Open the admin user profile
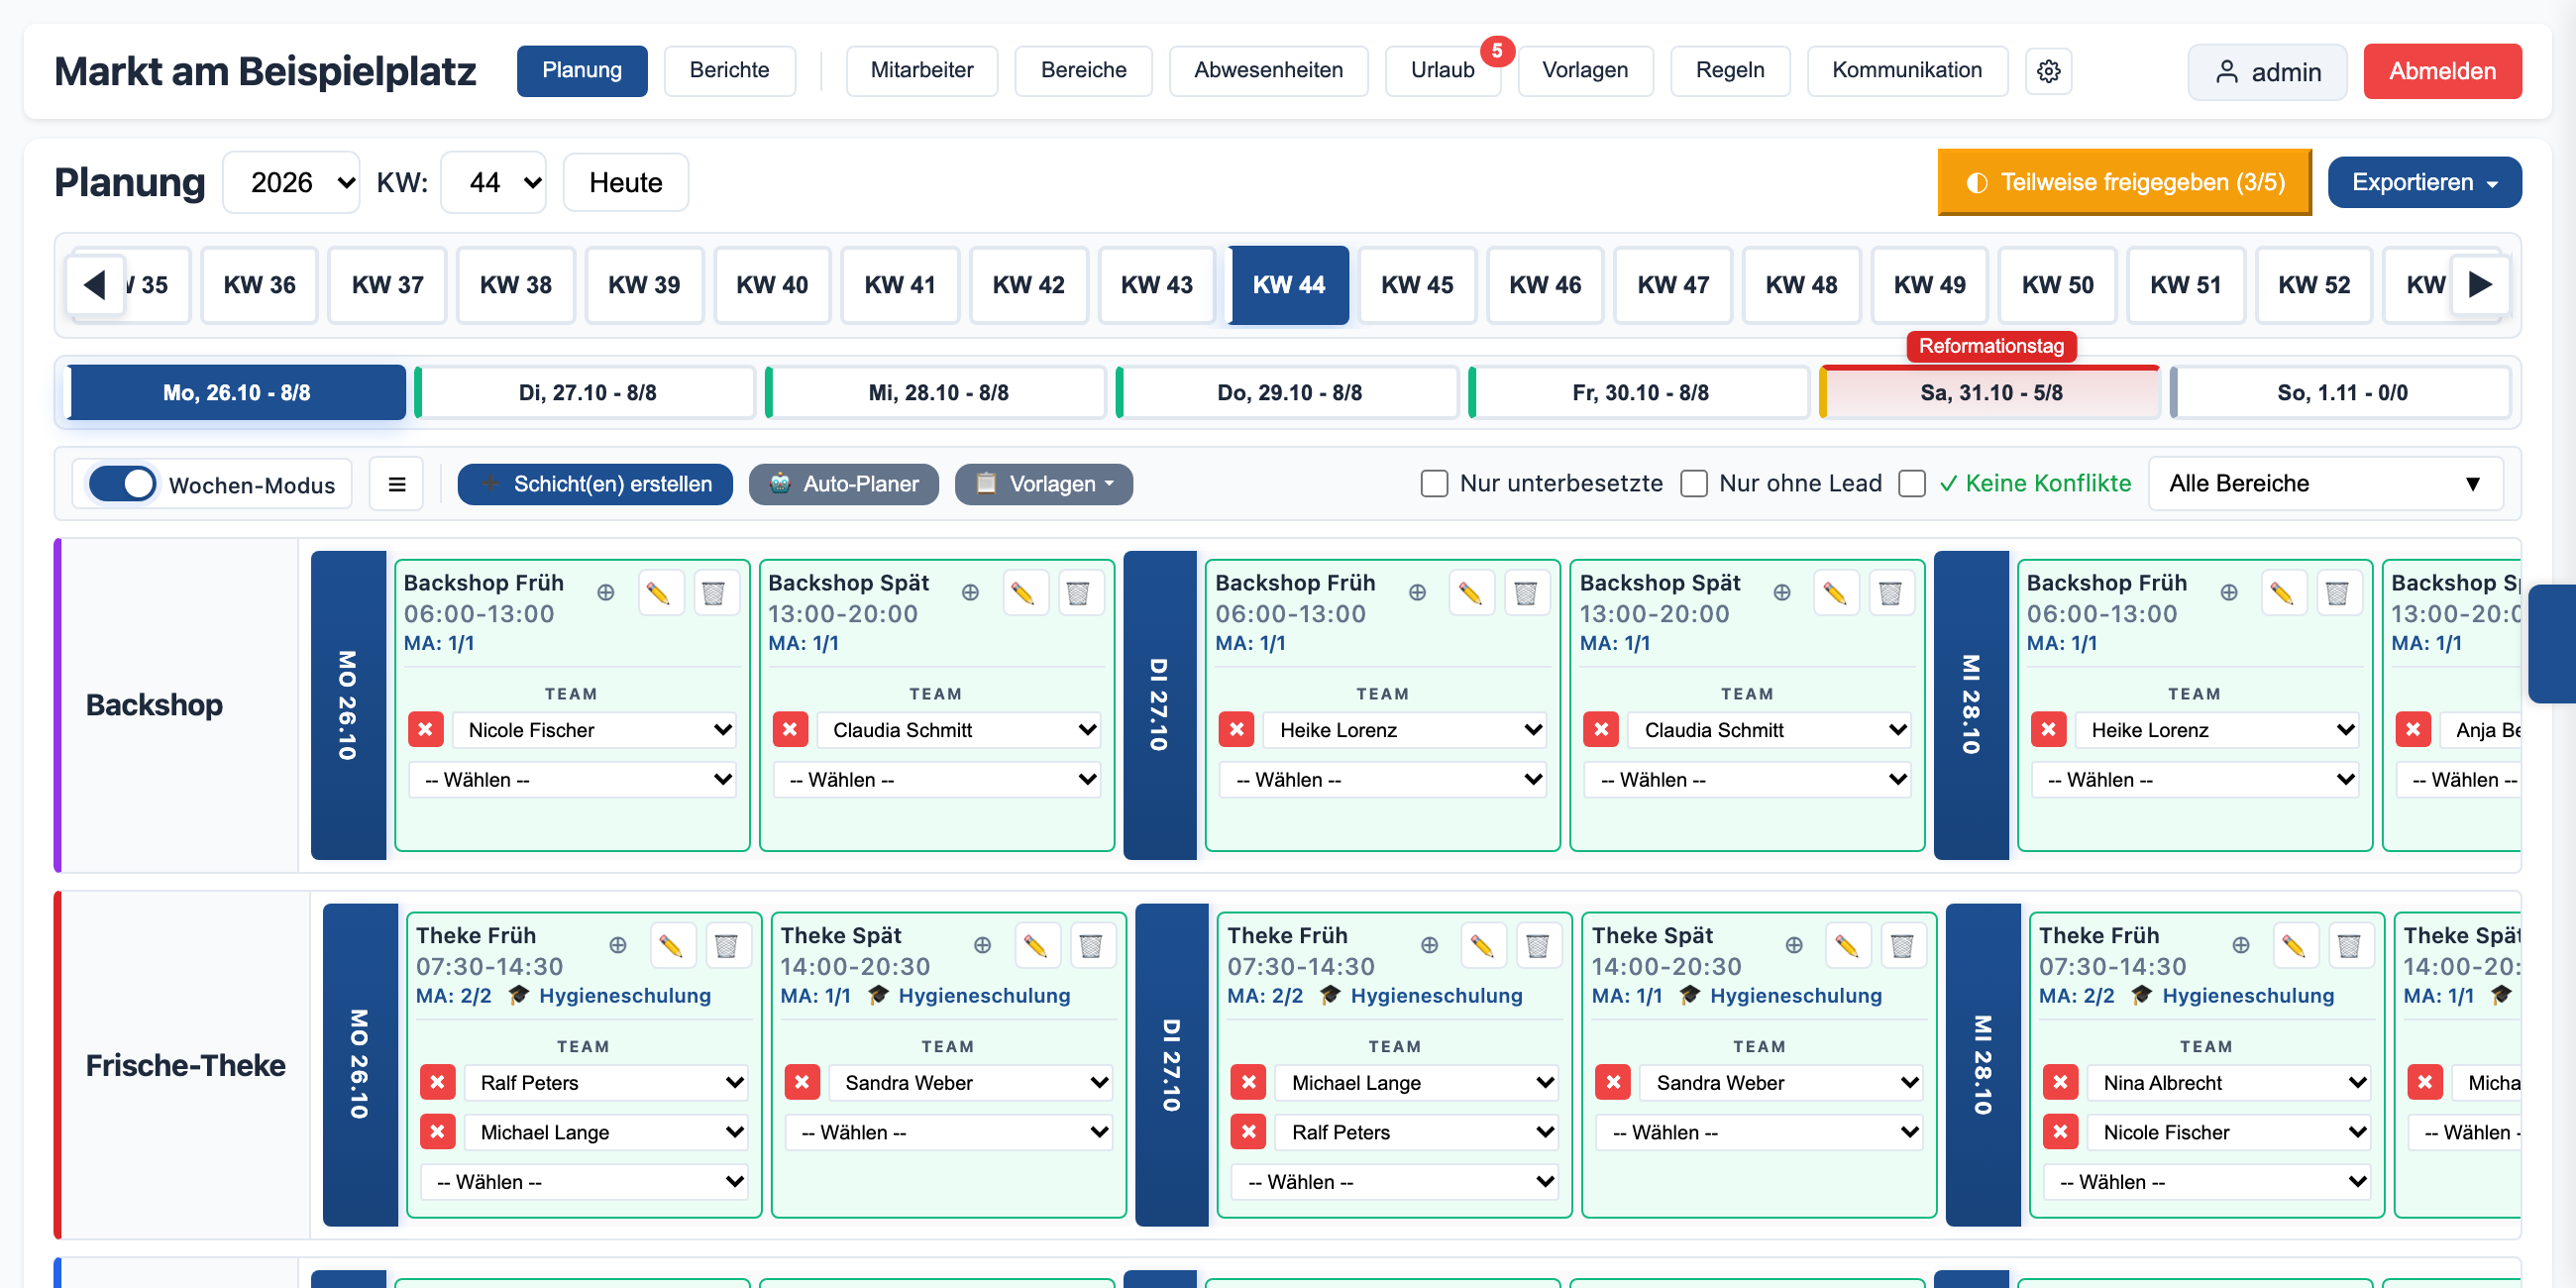Viewport: 2576px width, 1288px height. 2266,72
